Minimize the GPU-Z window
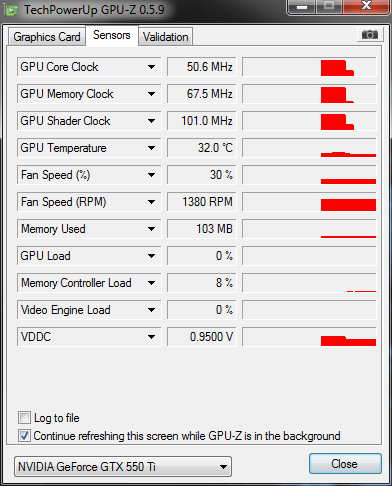 [x=302, y=7]
